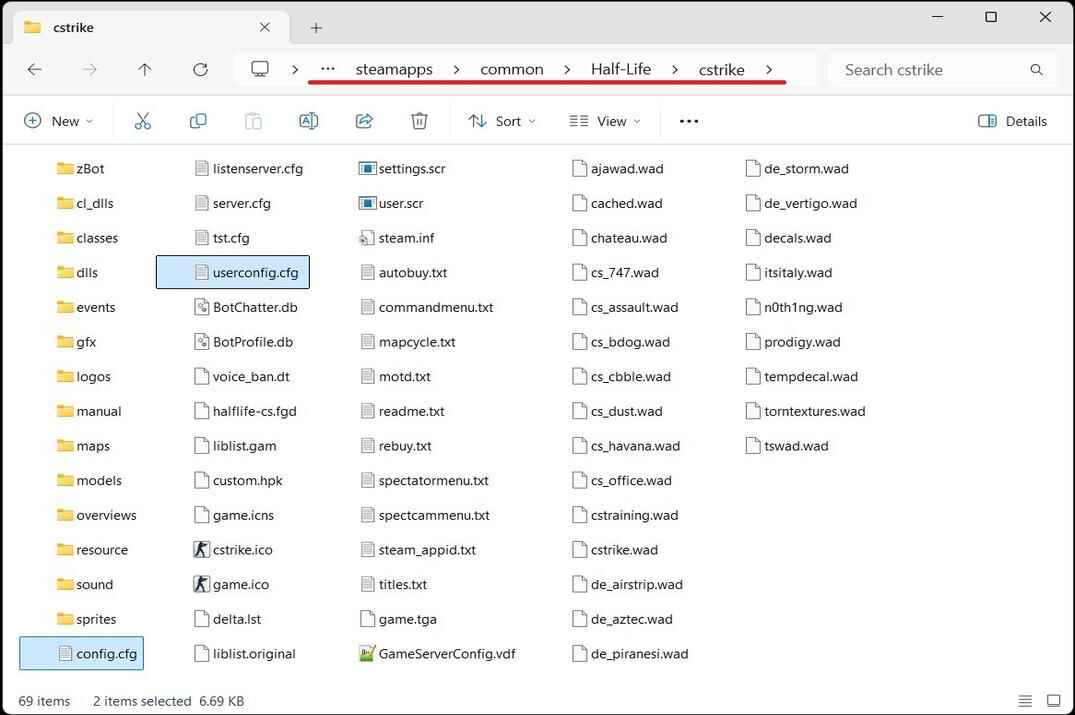Select the user.scr file
Image resolution: width=1075 pixels, height=715 pixels.
click(391, 204)
